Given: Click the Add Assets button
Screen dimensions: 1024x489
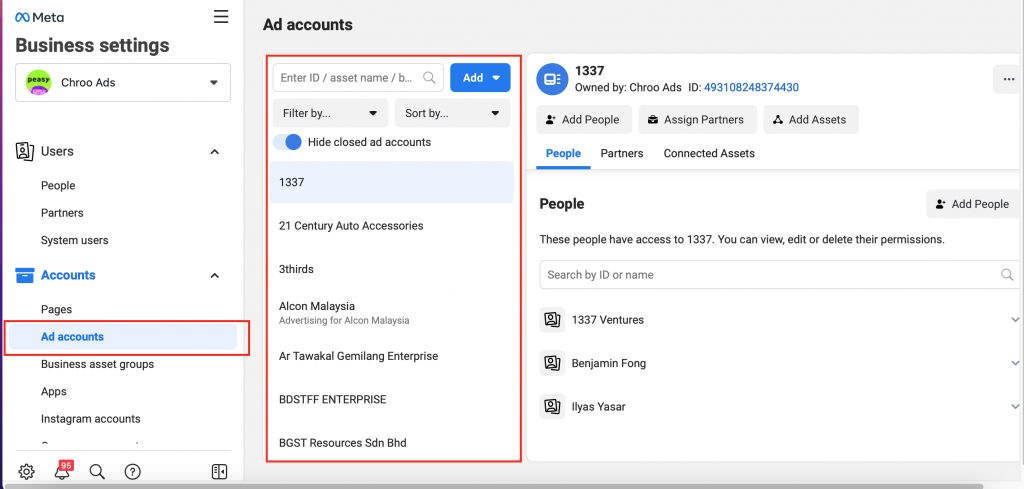Looking at the screenshot, I should tap(811, 119).
